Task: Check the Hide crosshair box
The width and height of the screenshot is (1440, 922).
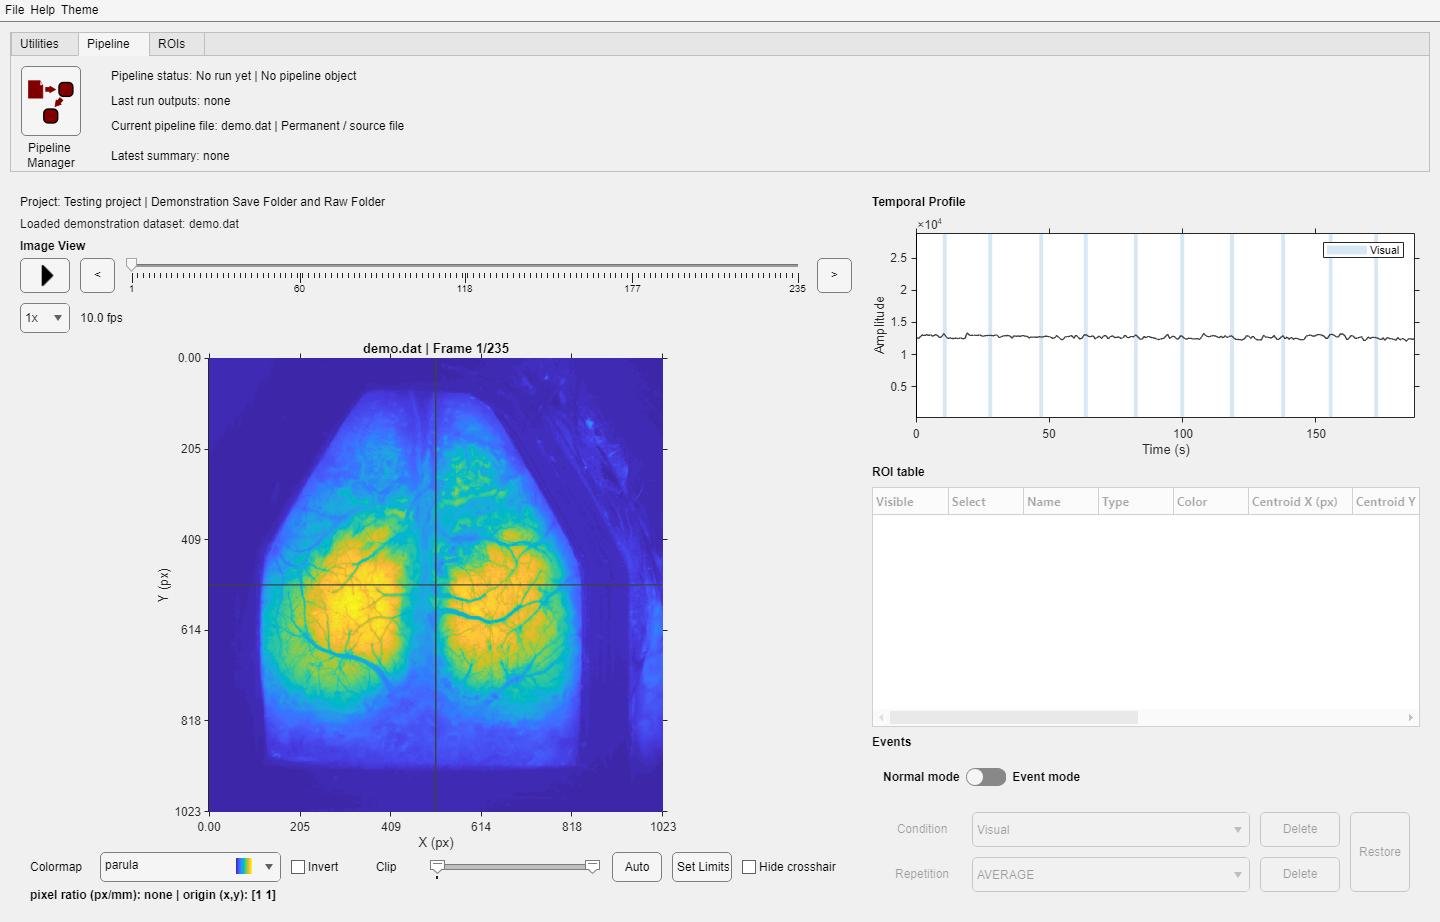Action: (749, 867)
